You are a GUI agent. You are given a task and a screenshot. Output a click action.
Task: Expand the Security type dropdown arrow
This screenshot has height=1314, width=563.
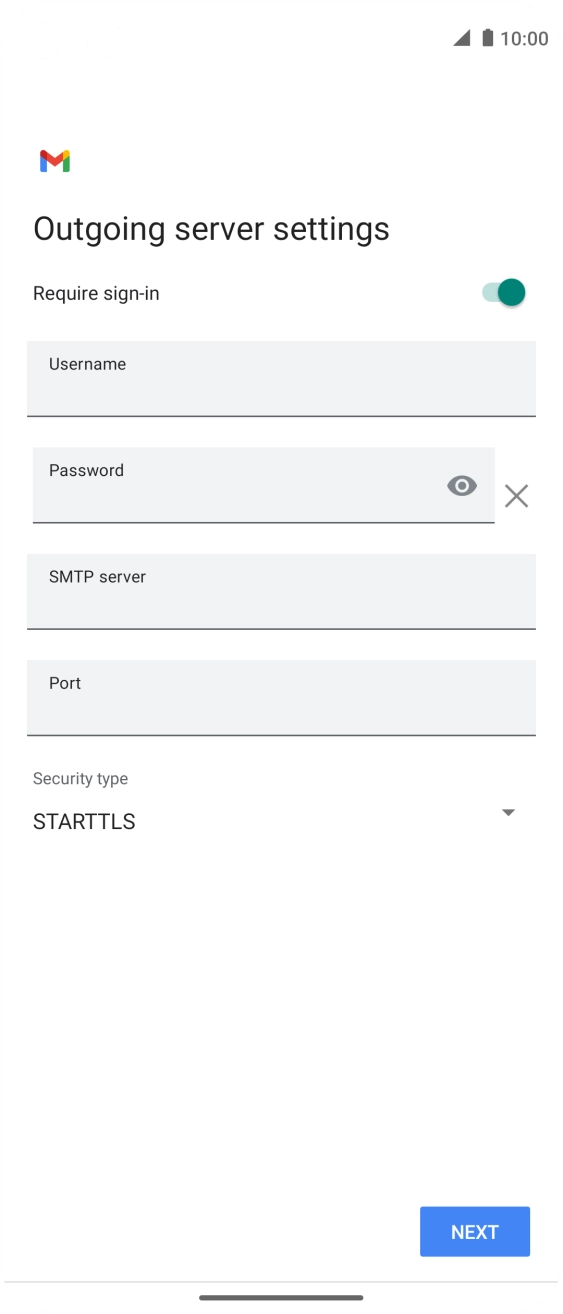point(508,812)
